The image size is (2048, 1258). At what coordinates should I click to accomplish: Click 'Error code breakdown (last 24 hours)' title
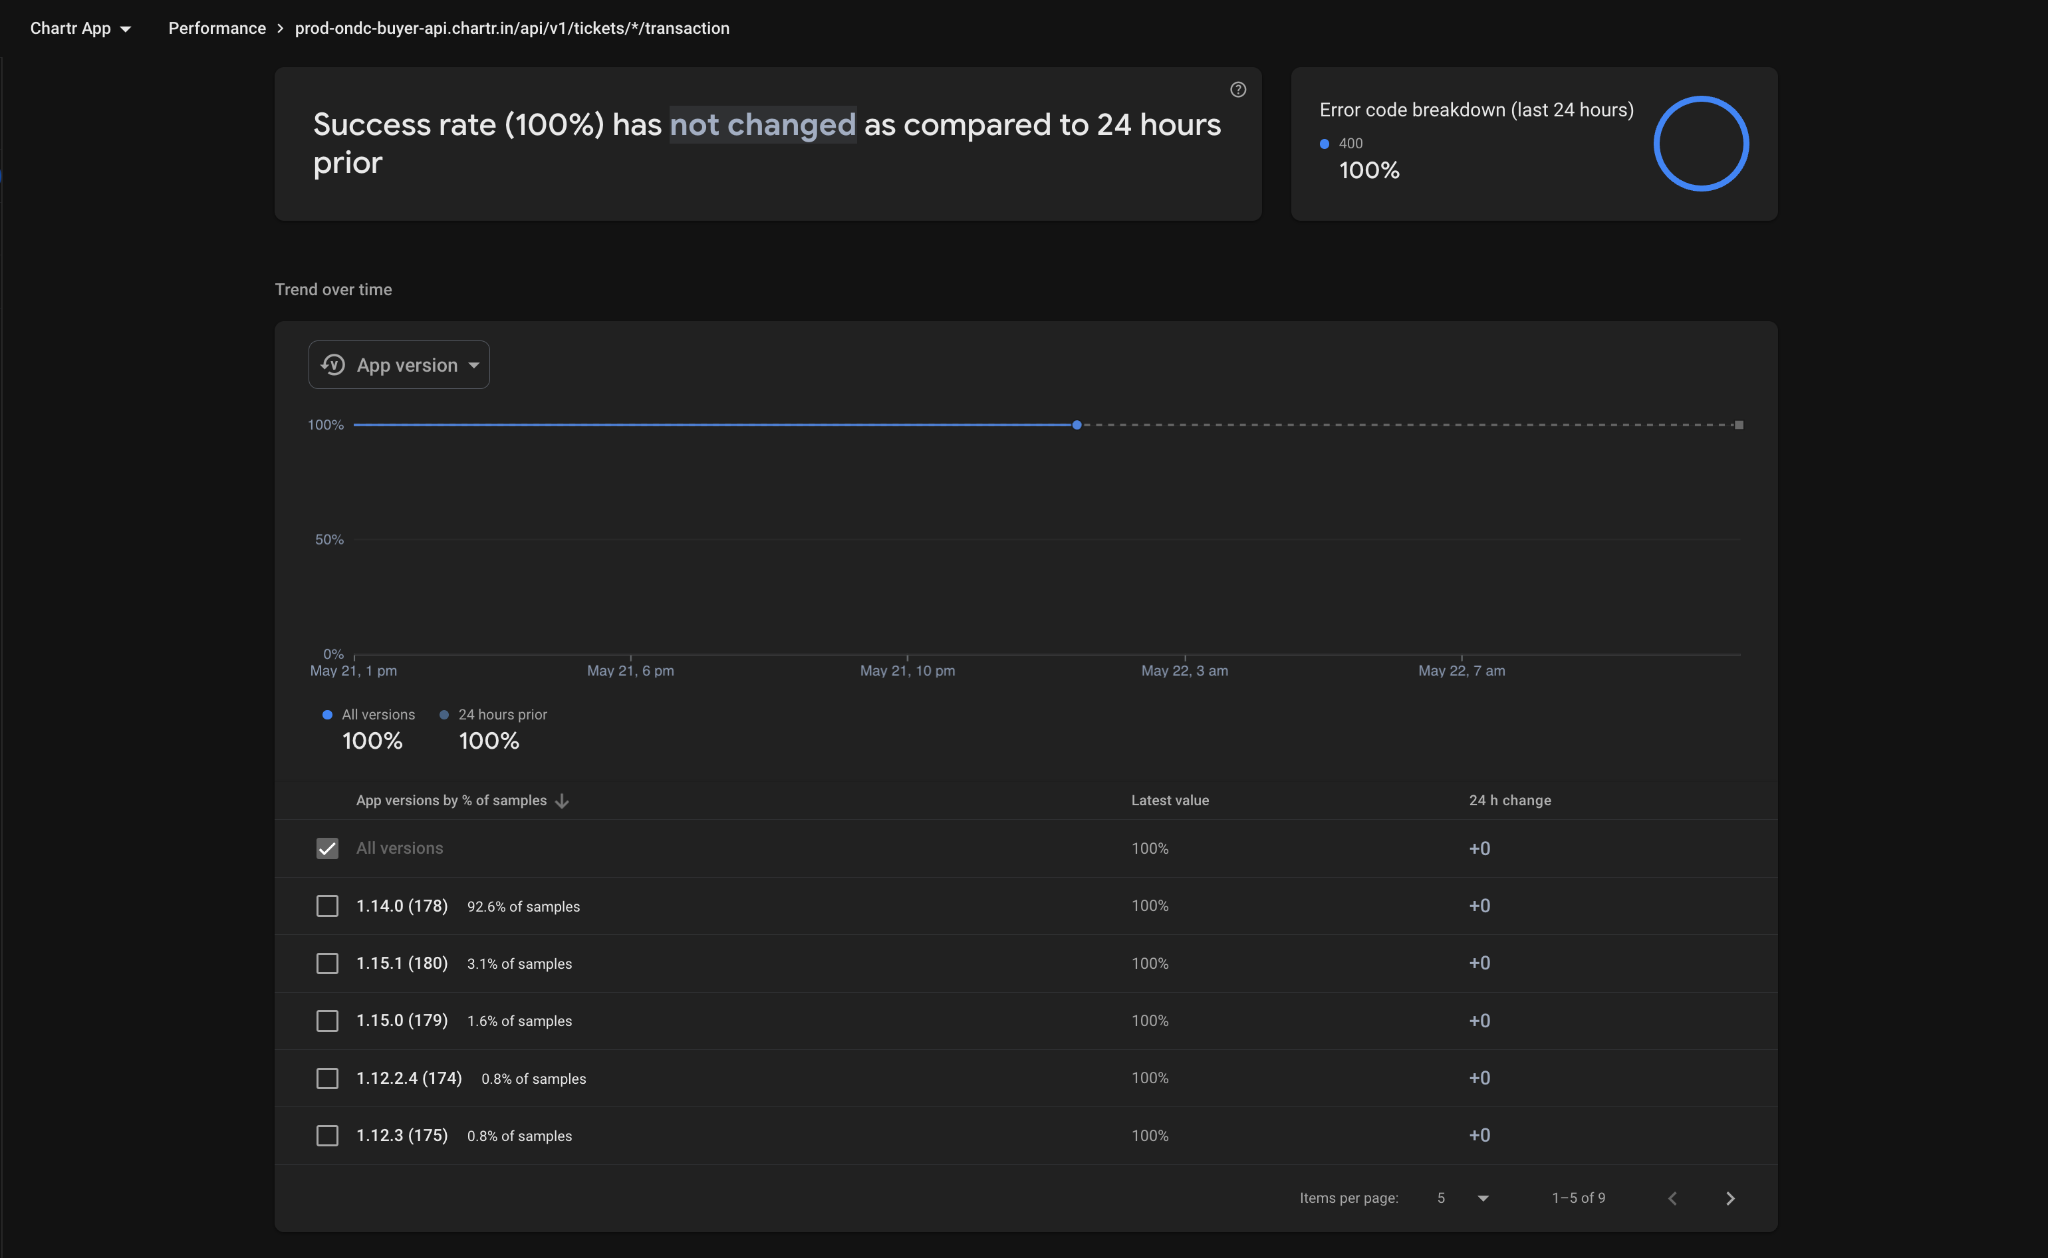point(1476,110)
